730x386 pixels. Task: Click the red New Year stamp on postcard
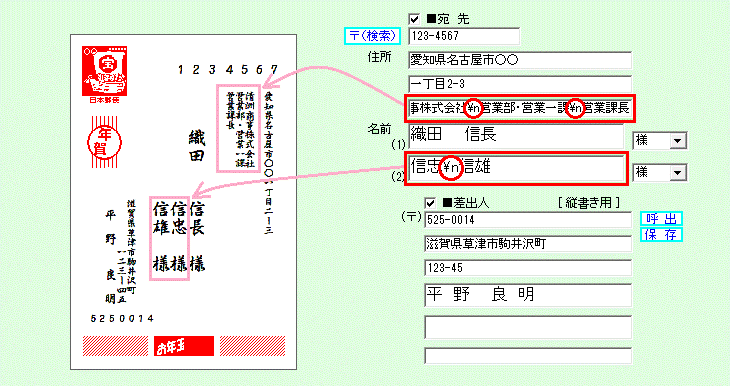click(105, 71)
